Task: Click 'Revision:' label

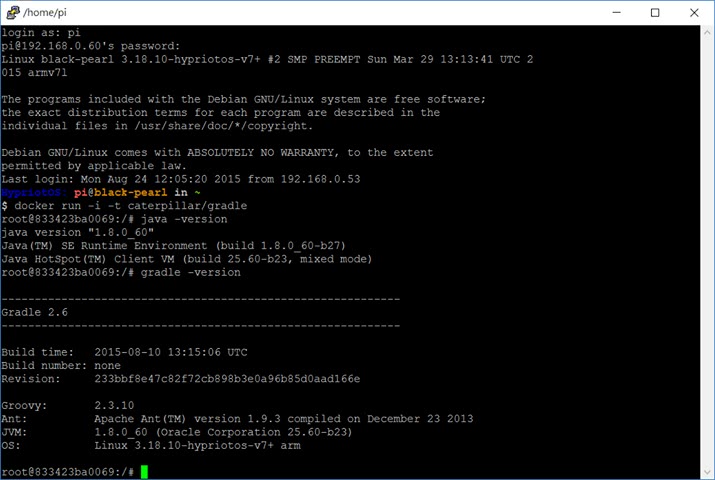Action: click(31, 379)
